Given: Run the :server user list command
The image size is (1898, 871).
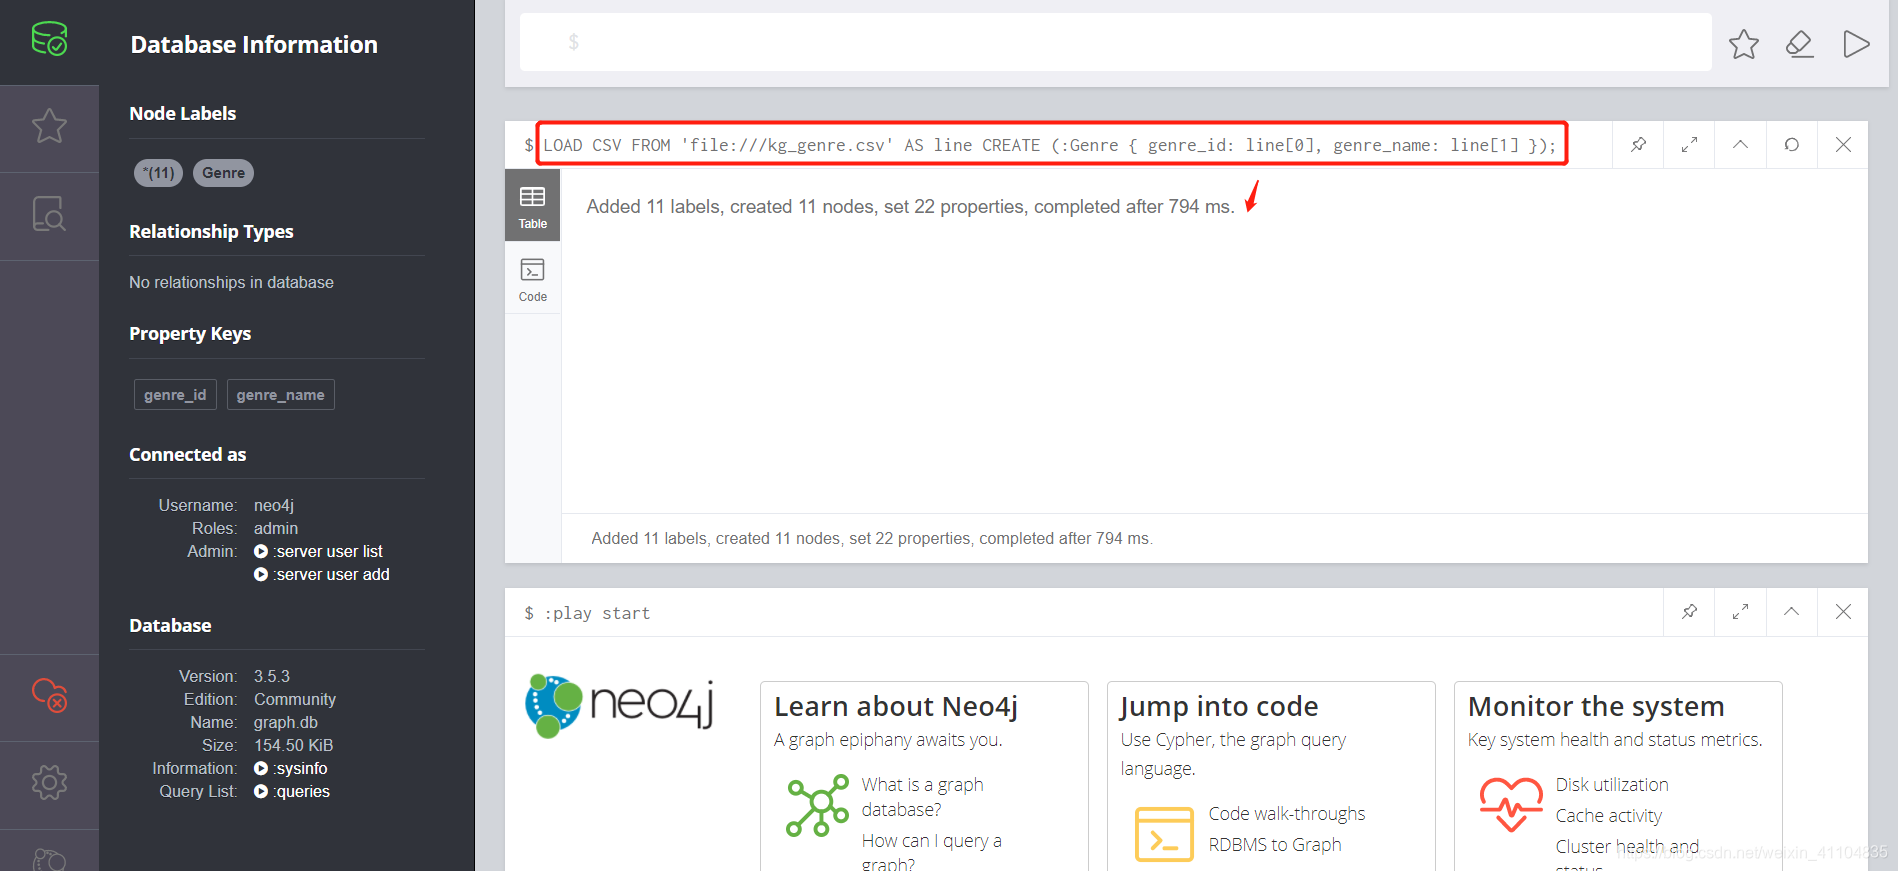Looking at the screenshot, I should [318, 552].
